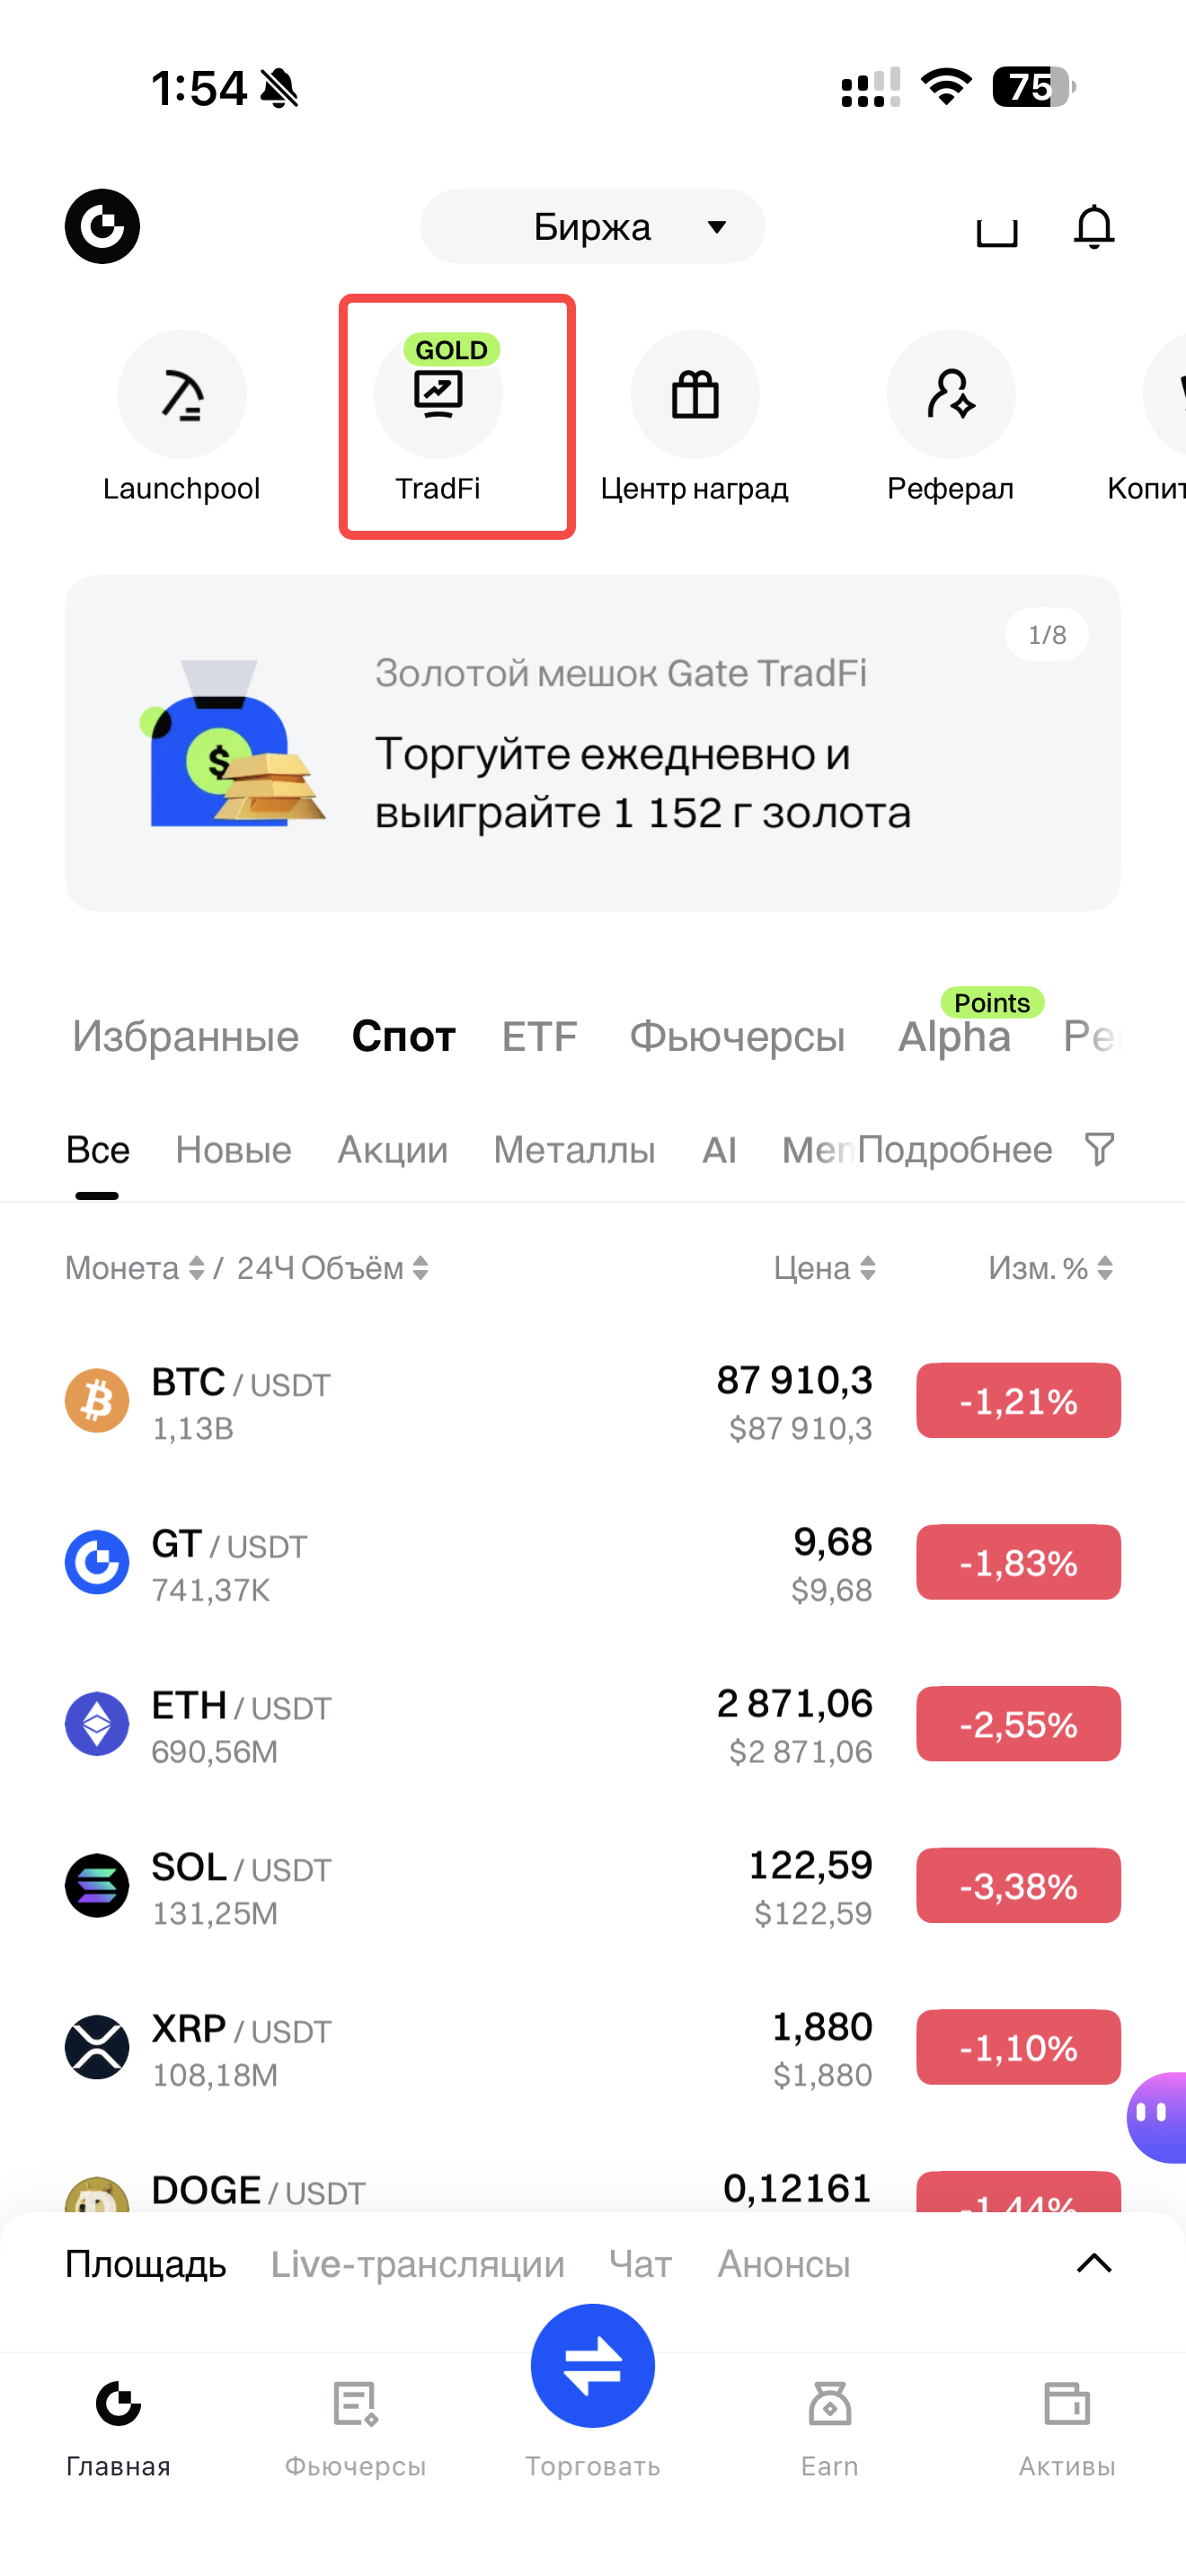Screen dimensions: 1186x2576
Task: Expand the Площадь panel with chevron
Action: 1094,2263
